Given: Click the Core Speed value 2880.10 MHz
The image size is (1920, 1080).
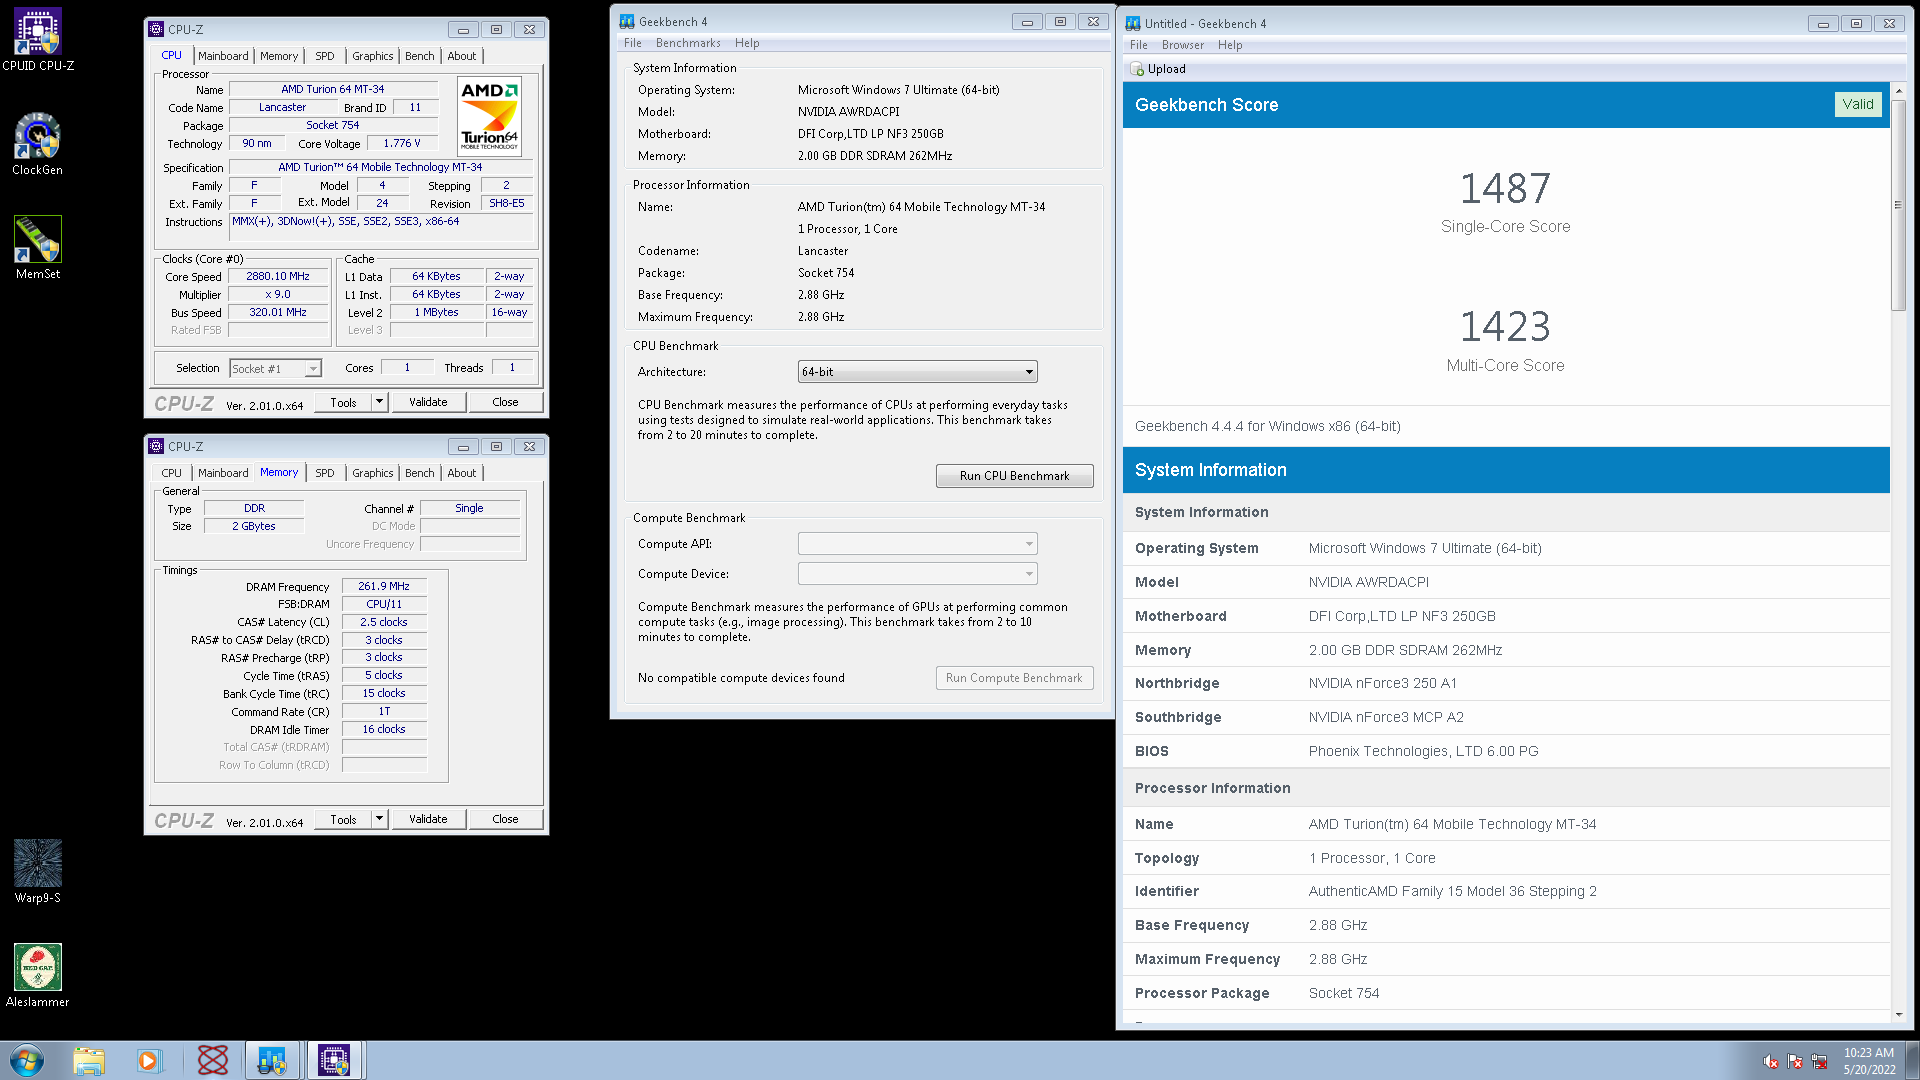Looking at the screenshot, I should coord(278,277).
